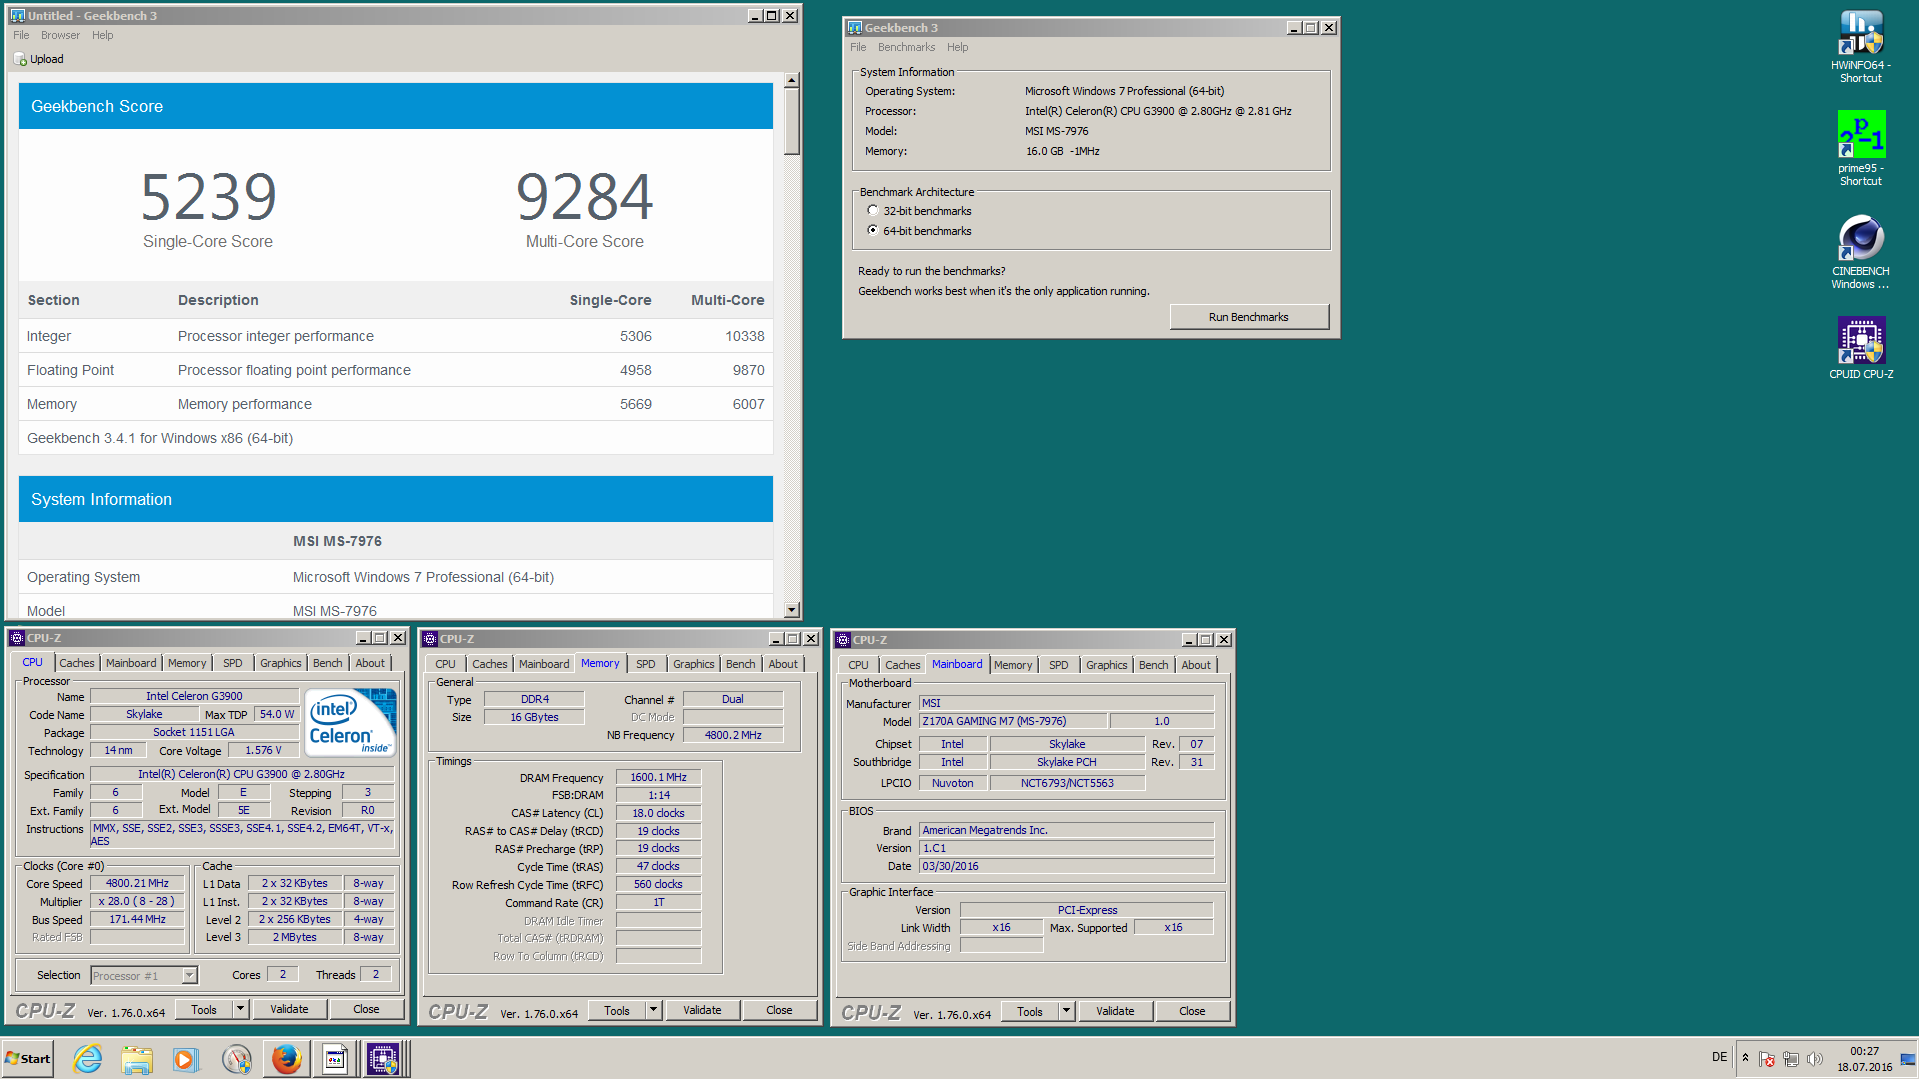Click Close button in right CPU-Z

coord(1192,1011)
